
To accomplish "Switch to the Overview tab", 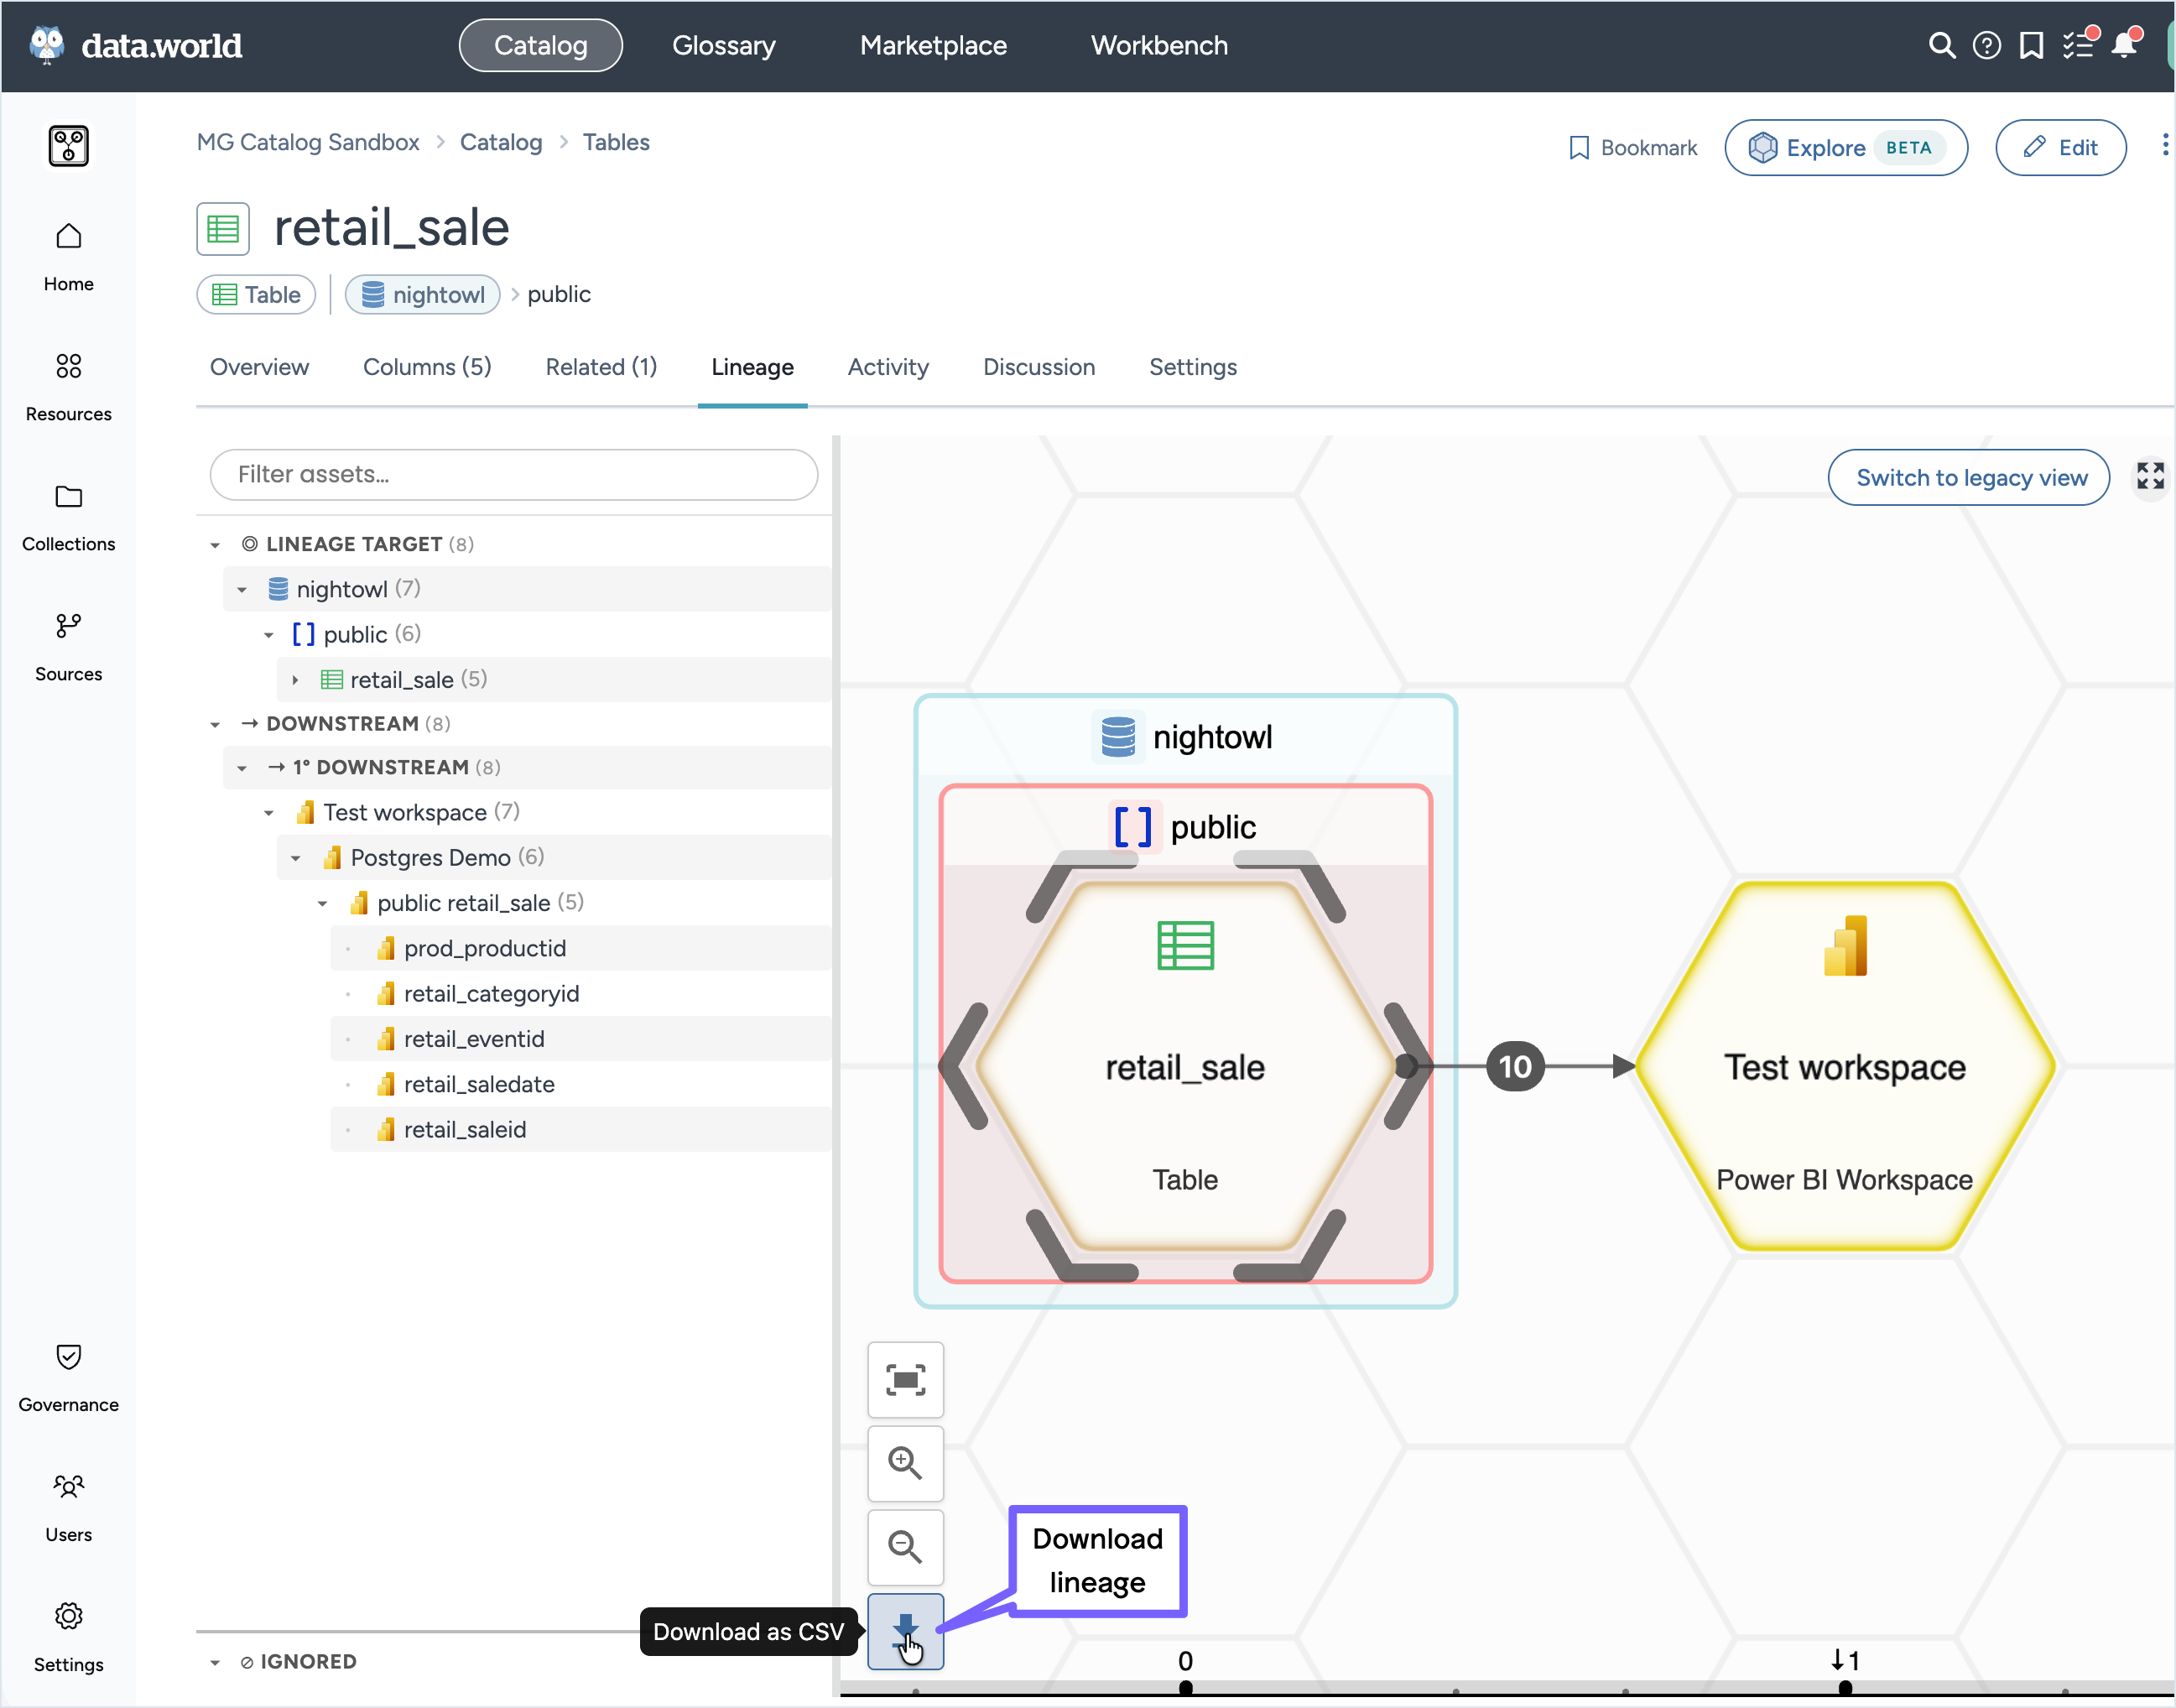I will (259, 367).
